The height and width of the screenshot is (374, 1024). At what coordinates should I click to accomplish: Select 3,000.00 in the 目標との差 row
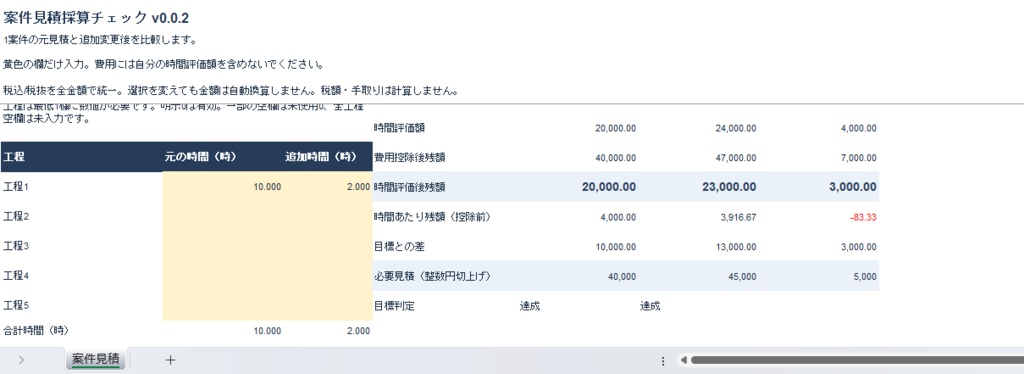click(x=858, y=246)
